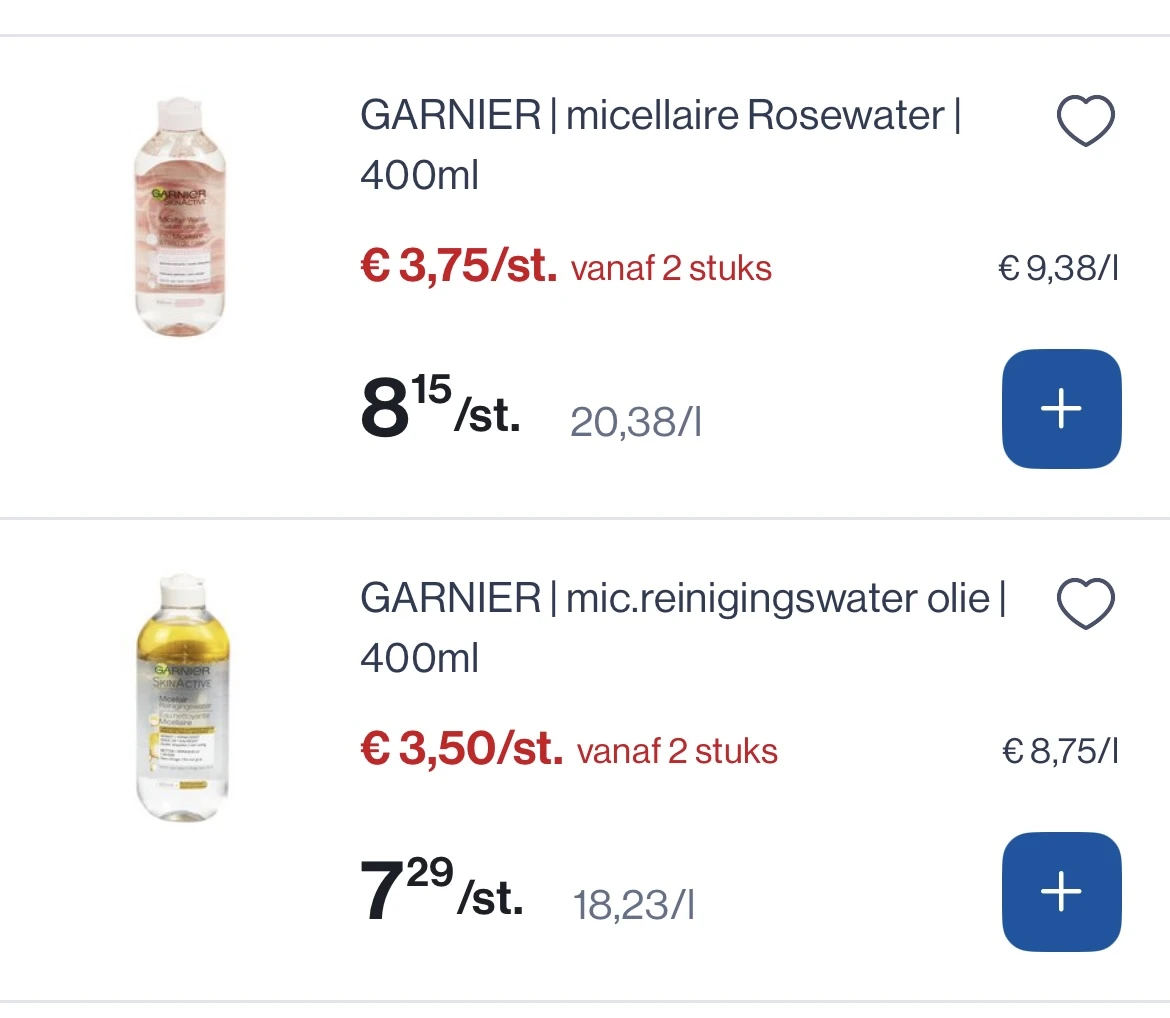
Task: Tap the regular price 8,15 per stuk
Action: [x=440, y=406]
